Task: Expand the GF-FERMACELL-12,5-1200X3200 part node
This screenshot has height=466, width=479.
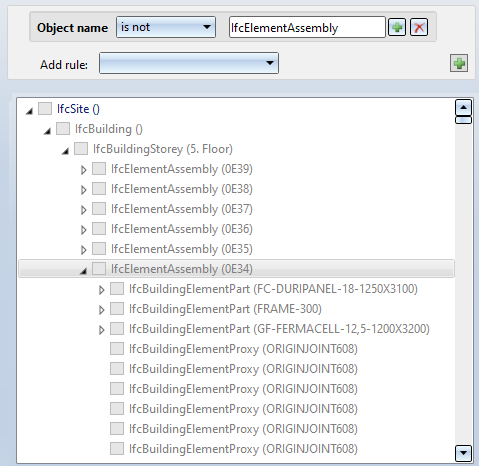Action: pos(101,330)
